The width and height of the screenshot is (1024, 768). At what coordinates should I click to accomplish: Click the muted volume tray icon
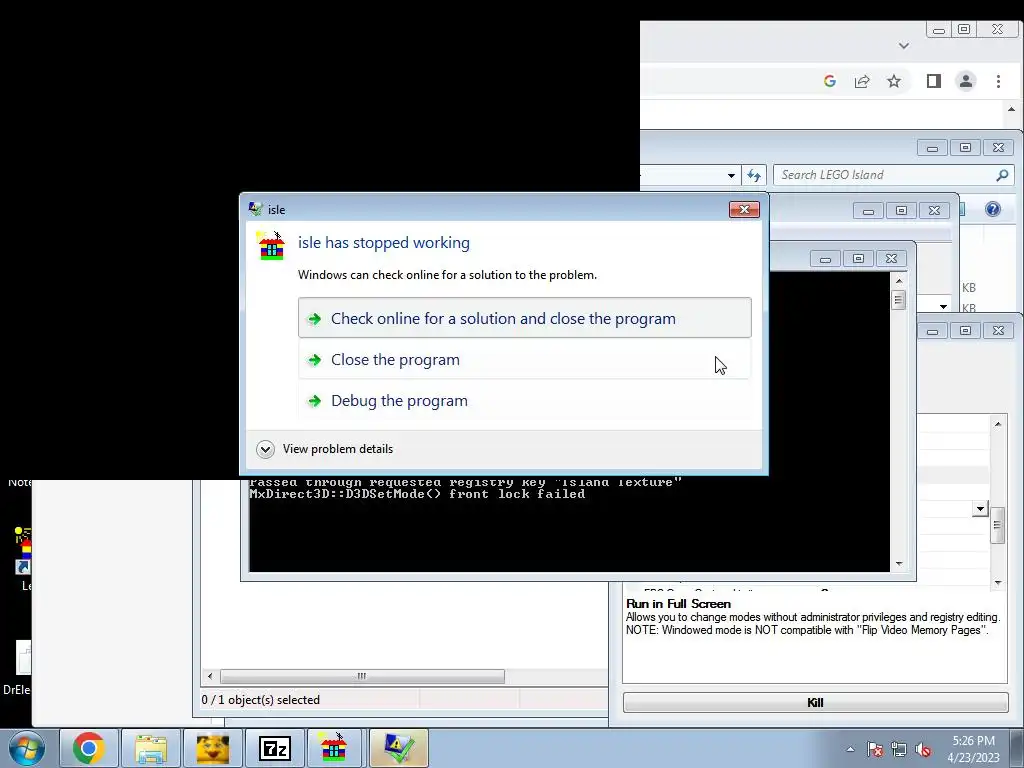[923, 749]
